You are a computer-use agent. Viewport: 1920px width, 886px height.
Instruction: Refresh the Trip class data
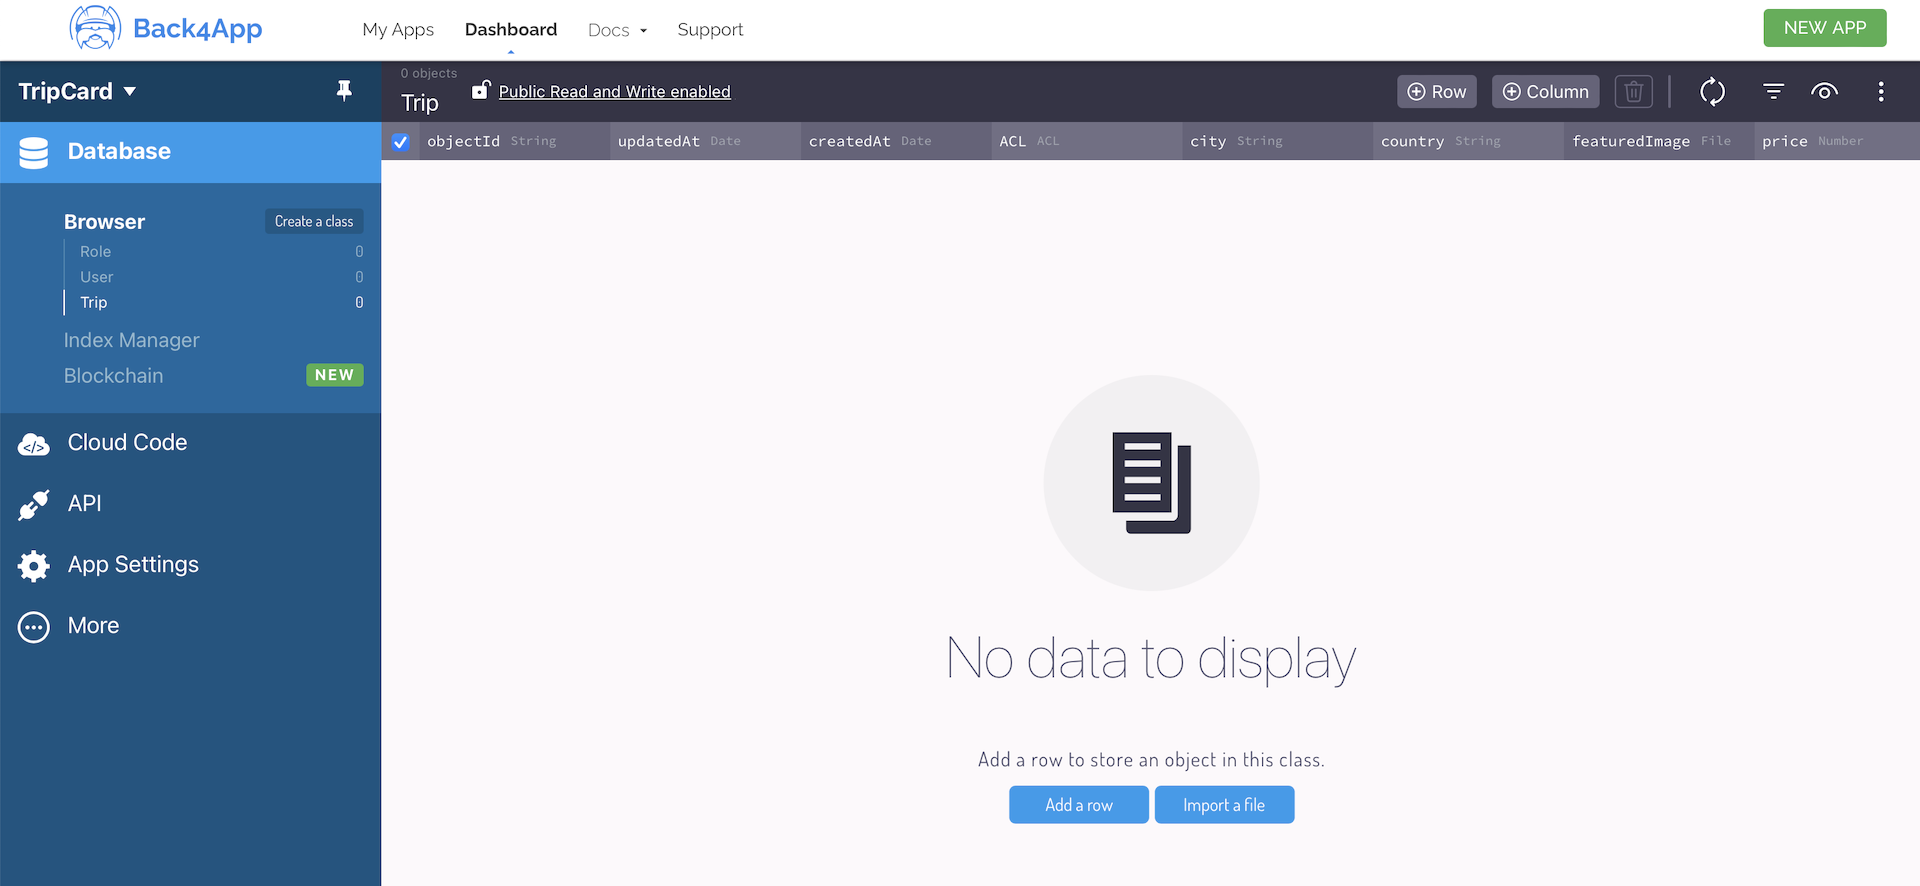[x=1712, y=92]
